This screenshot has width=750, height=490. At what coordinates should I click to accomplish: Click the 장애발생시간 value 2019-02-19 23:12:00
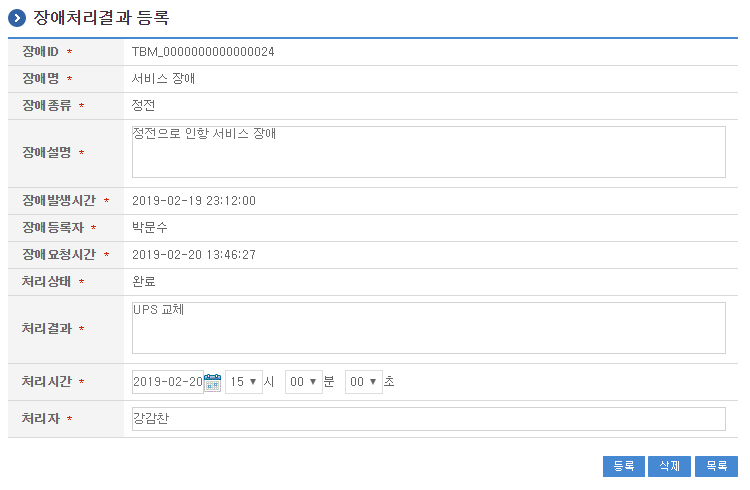(x=194, y=201)
